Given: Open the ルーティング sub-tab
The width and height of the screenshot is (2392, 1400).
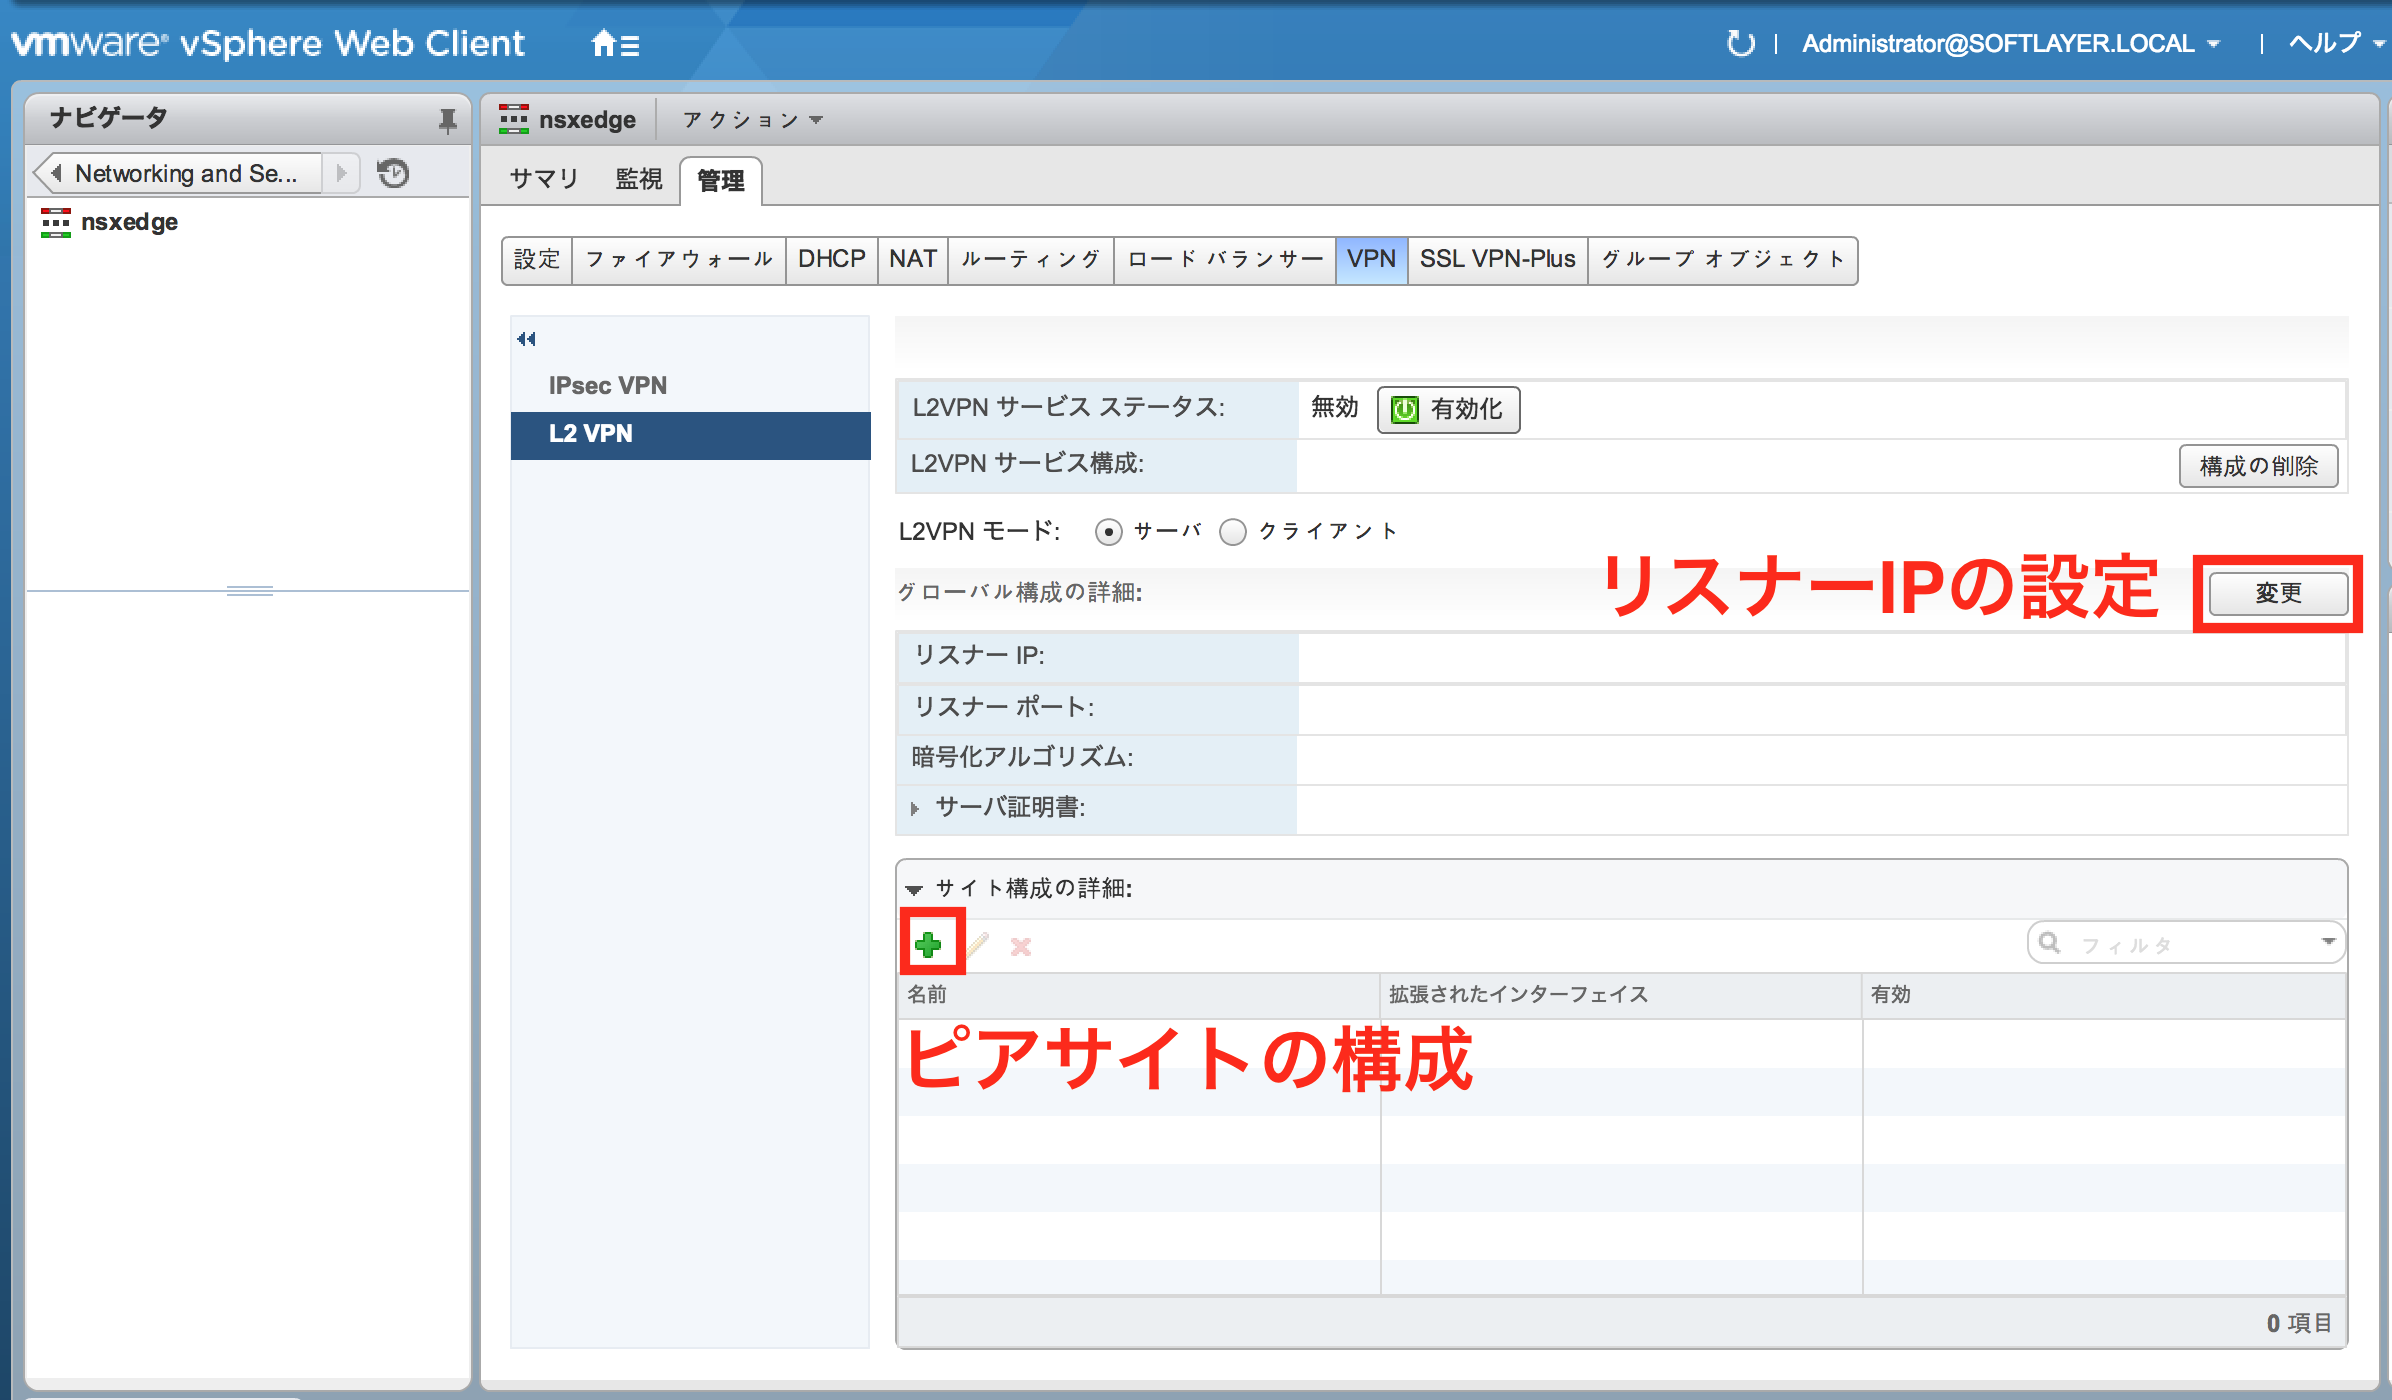Looking at the screenshot, I should pos(1031,260).
